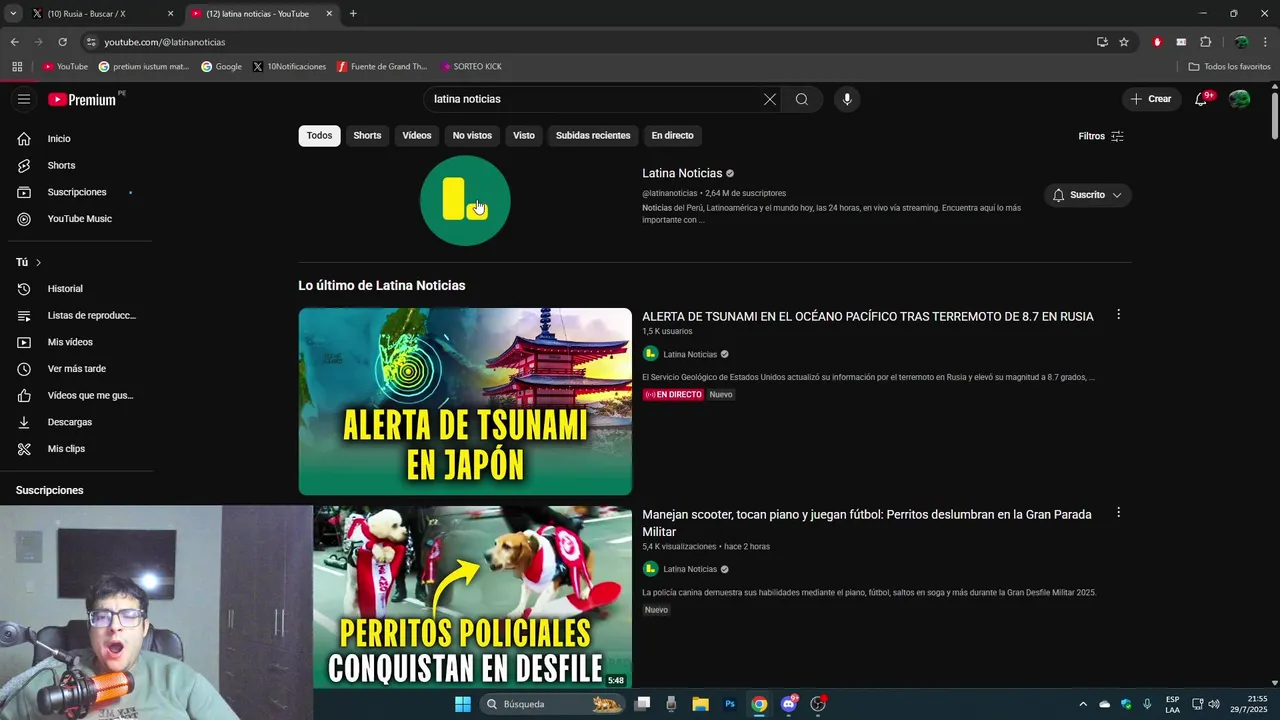Open the red ad-blocker extension icon
This screenshot has height=720, width=1280.
click(1157, 42)
